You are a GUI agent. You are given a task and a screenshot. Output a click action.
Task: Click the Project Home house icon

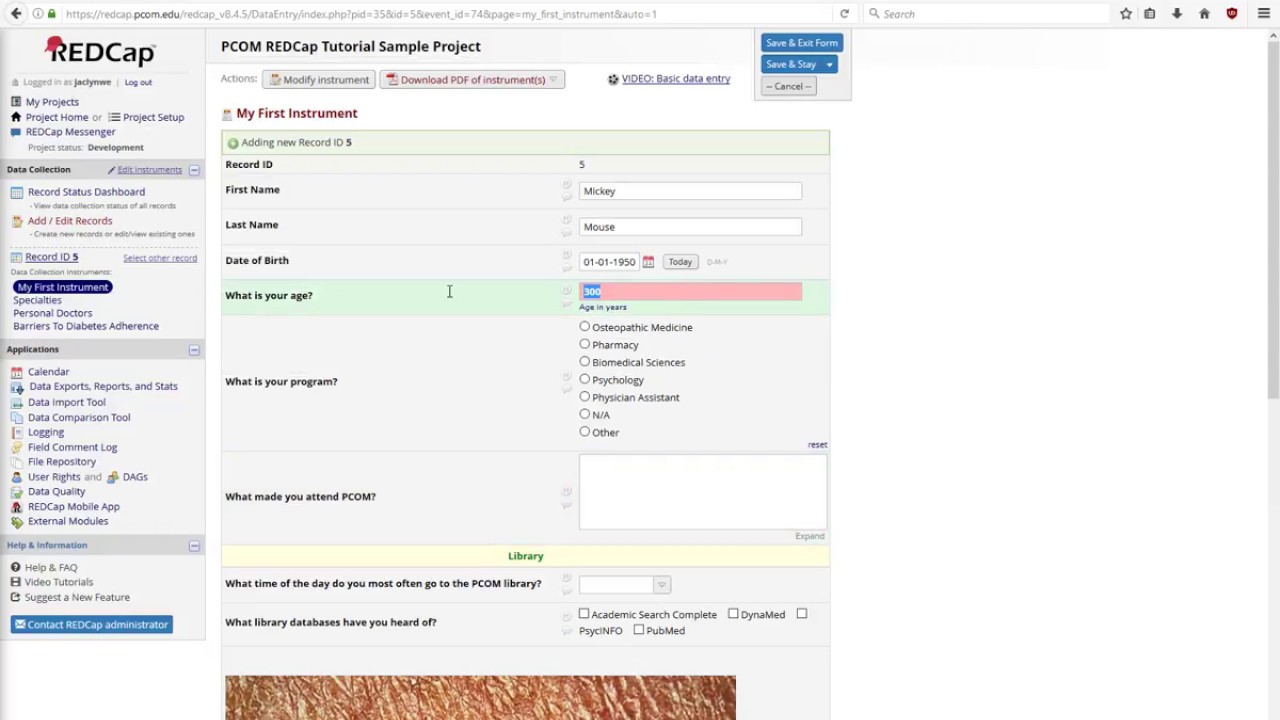click(16, 117)
